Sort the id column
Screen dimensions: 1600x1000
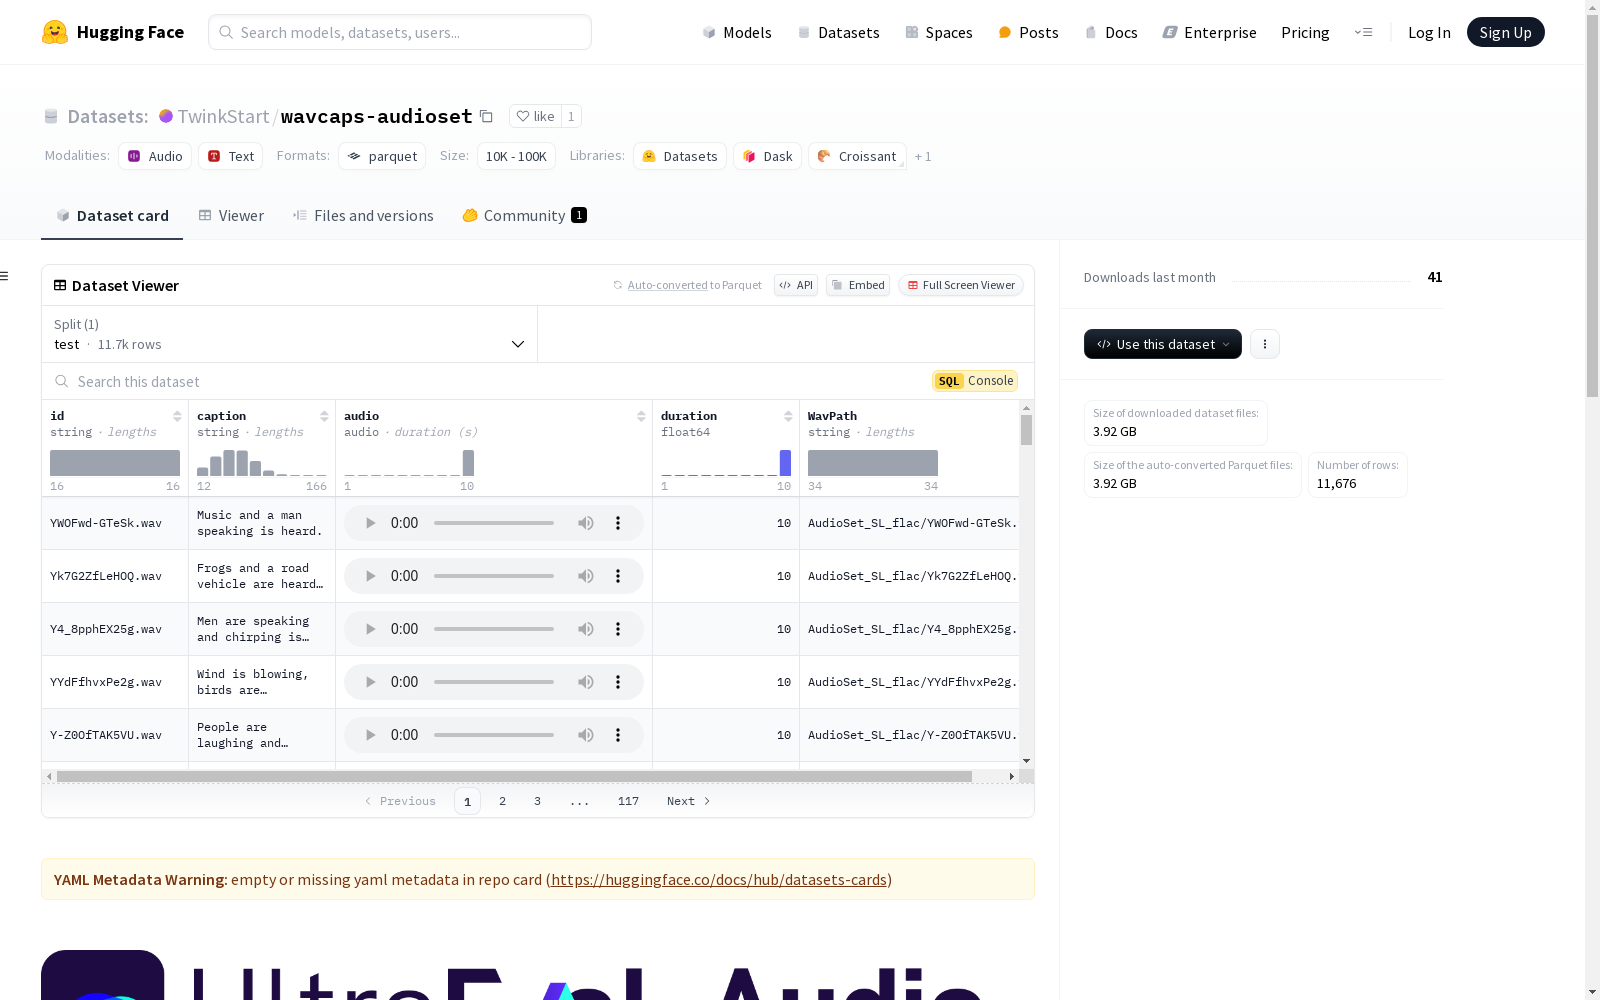(x=177, y=416)
